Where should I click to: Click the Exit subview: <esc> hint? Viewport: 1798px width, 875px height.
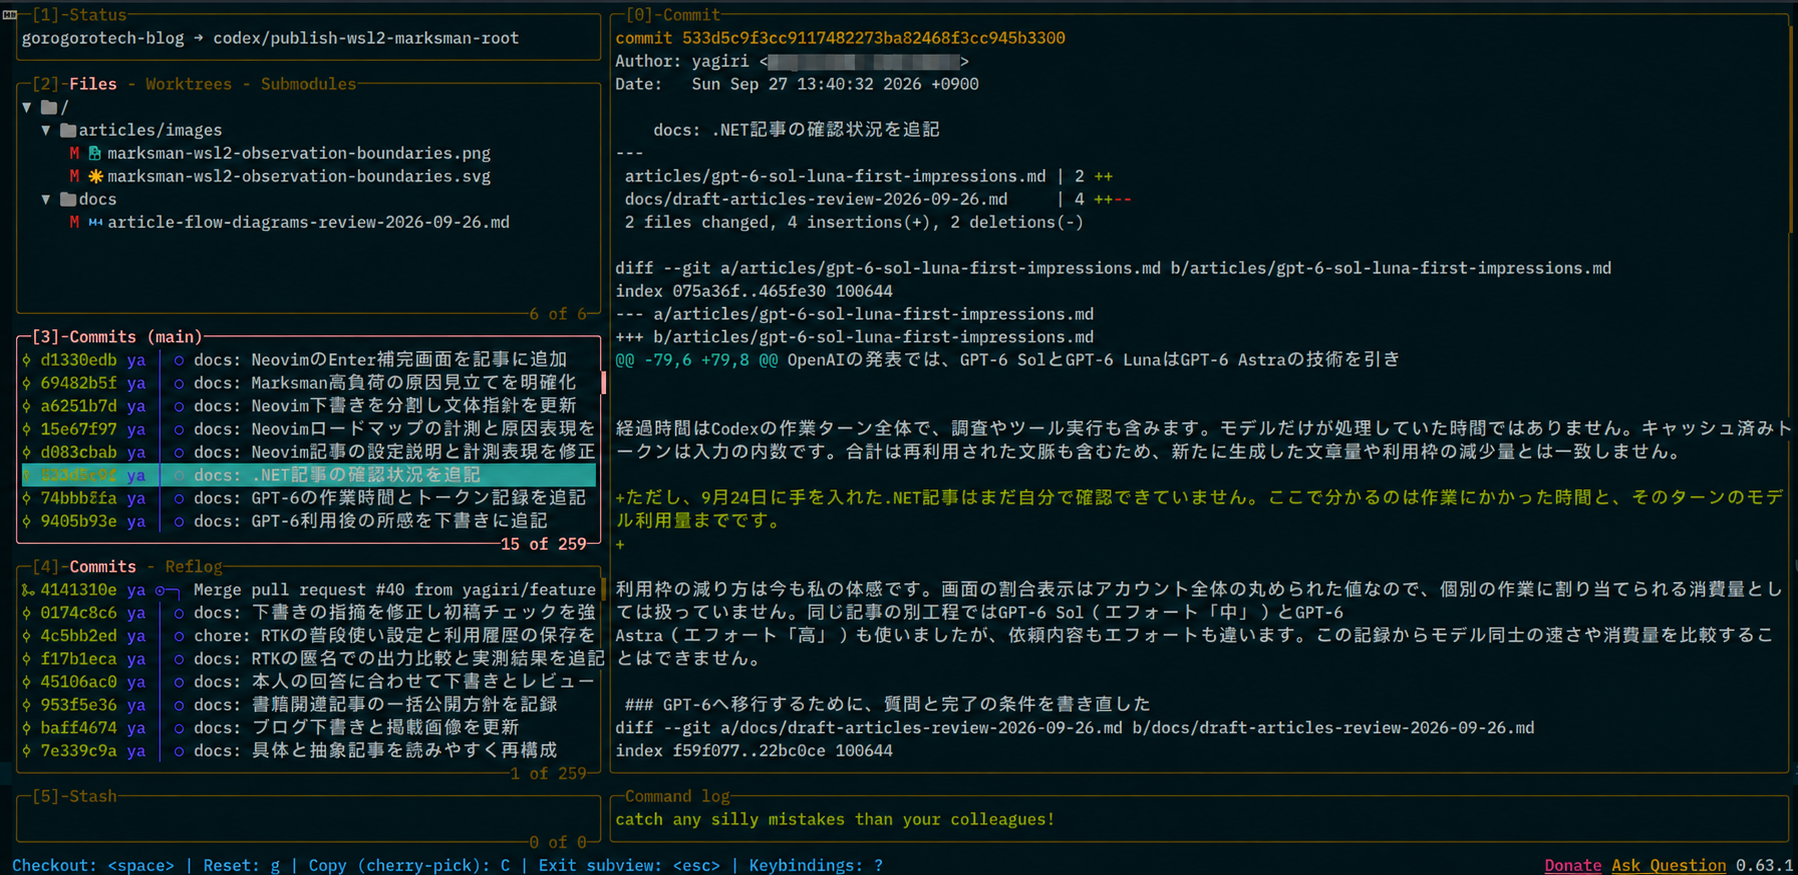(x=629, y=865)
